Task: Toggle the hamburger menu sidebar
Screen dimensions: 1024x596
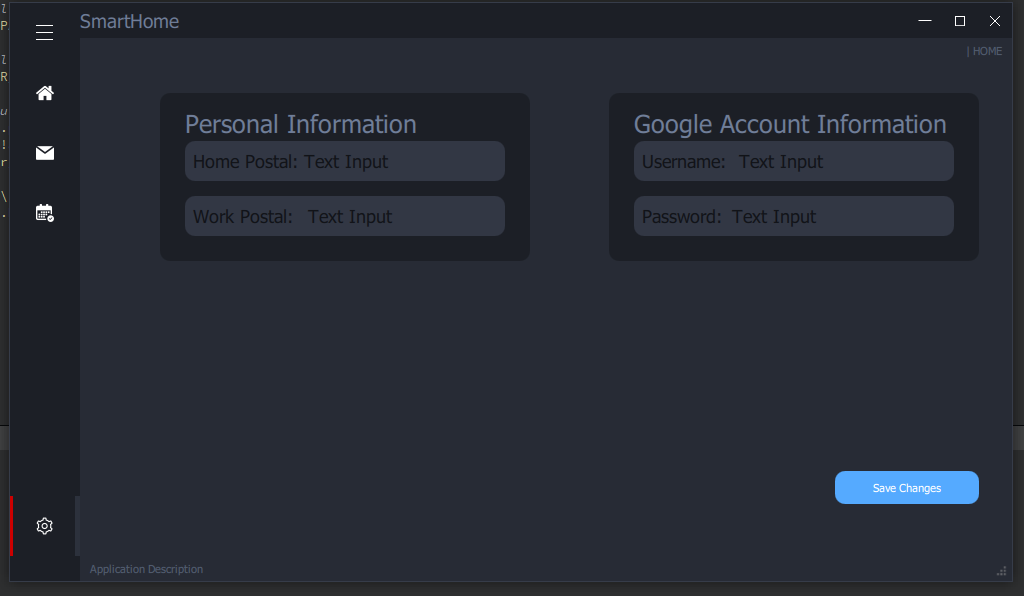Action: click(x=44, y=33)
